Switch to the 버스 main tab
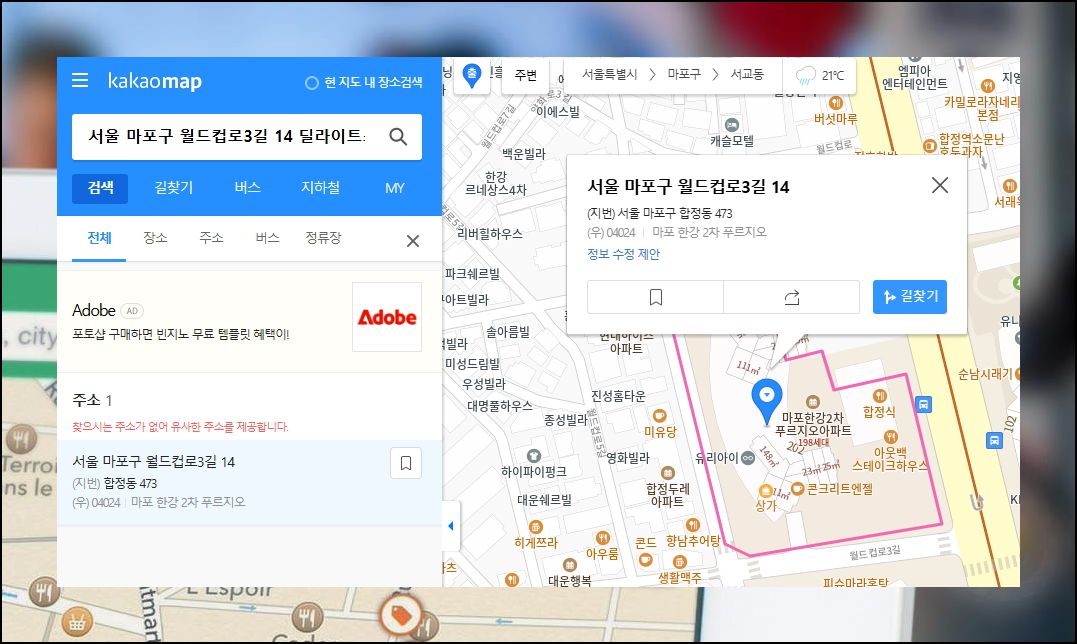Screen dimensions: 1077x644 coord(247,187)
